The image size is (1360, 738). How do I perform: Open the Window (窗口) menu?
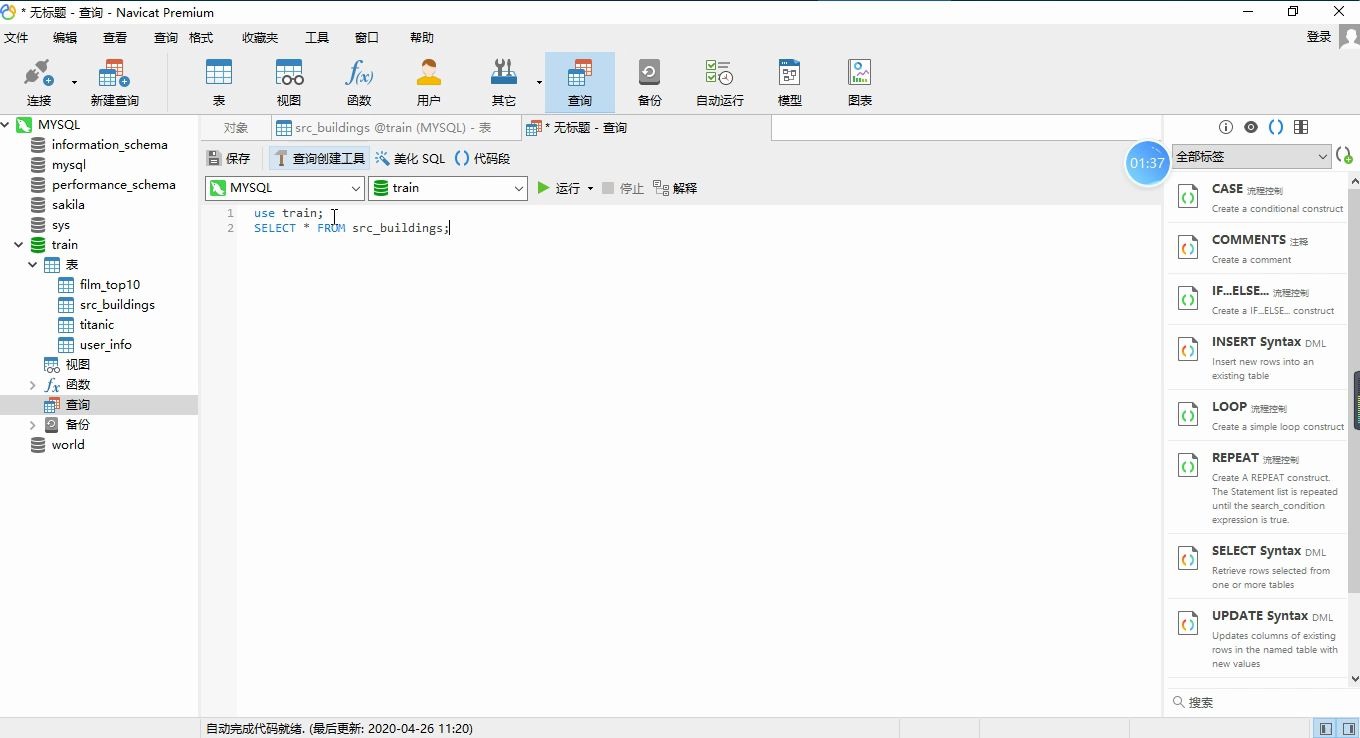point(367,37)
